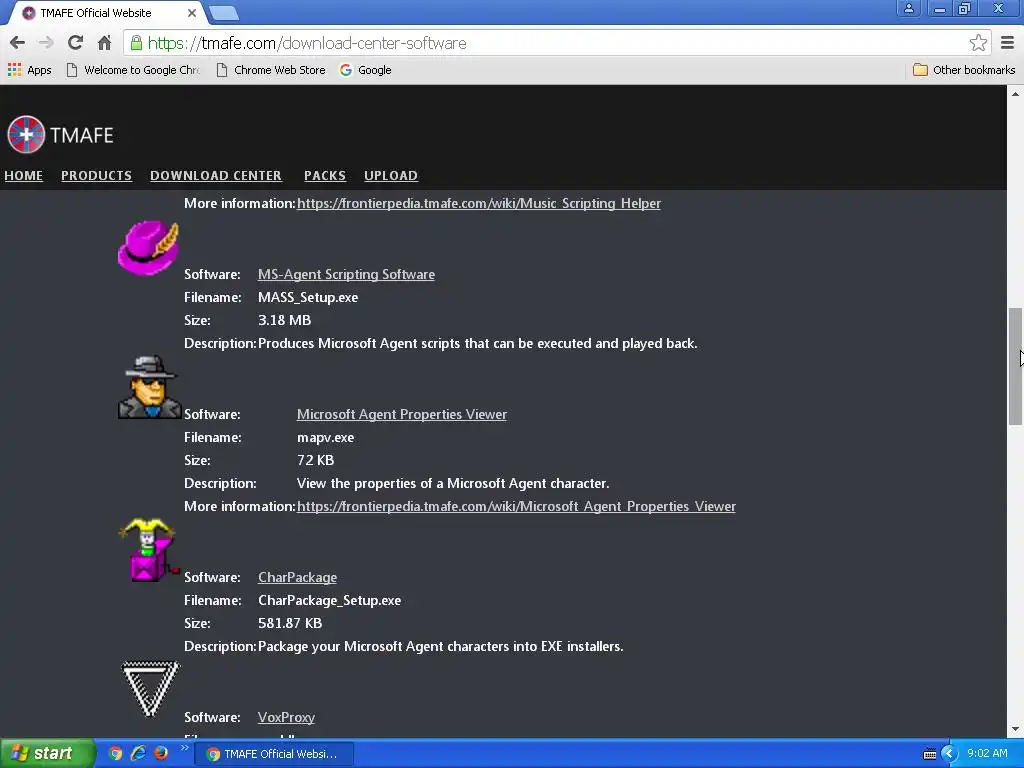Image resolution: width=1024 pixels, height=768 pixels.
Task: Click the page scrollbar thumb
Action: [1015, 366]
